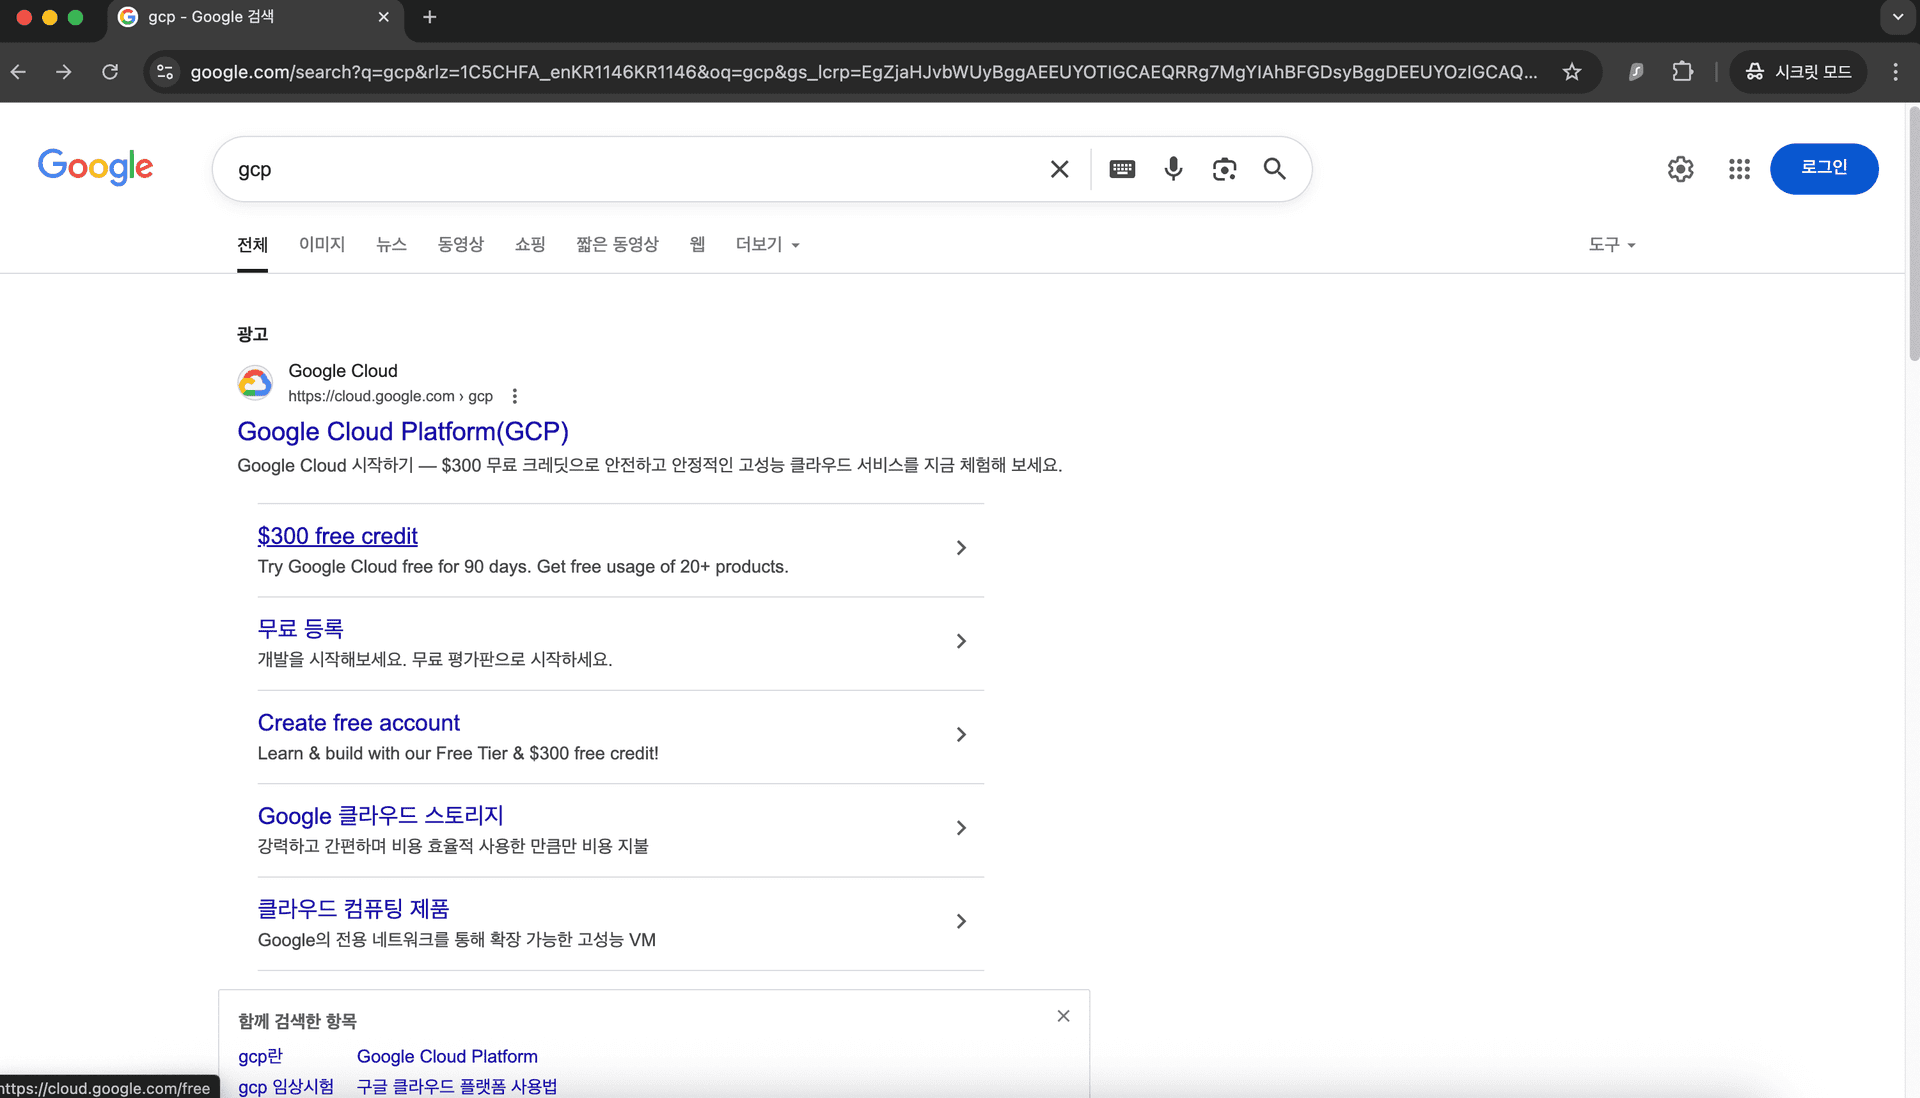Expand the 더보기 dropdown
Viewport: 1920px width, 1098px height.
coord(767,244)
